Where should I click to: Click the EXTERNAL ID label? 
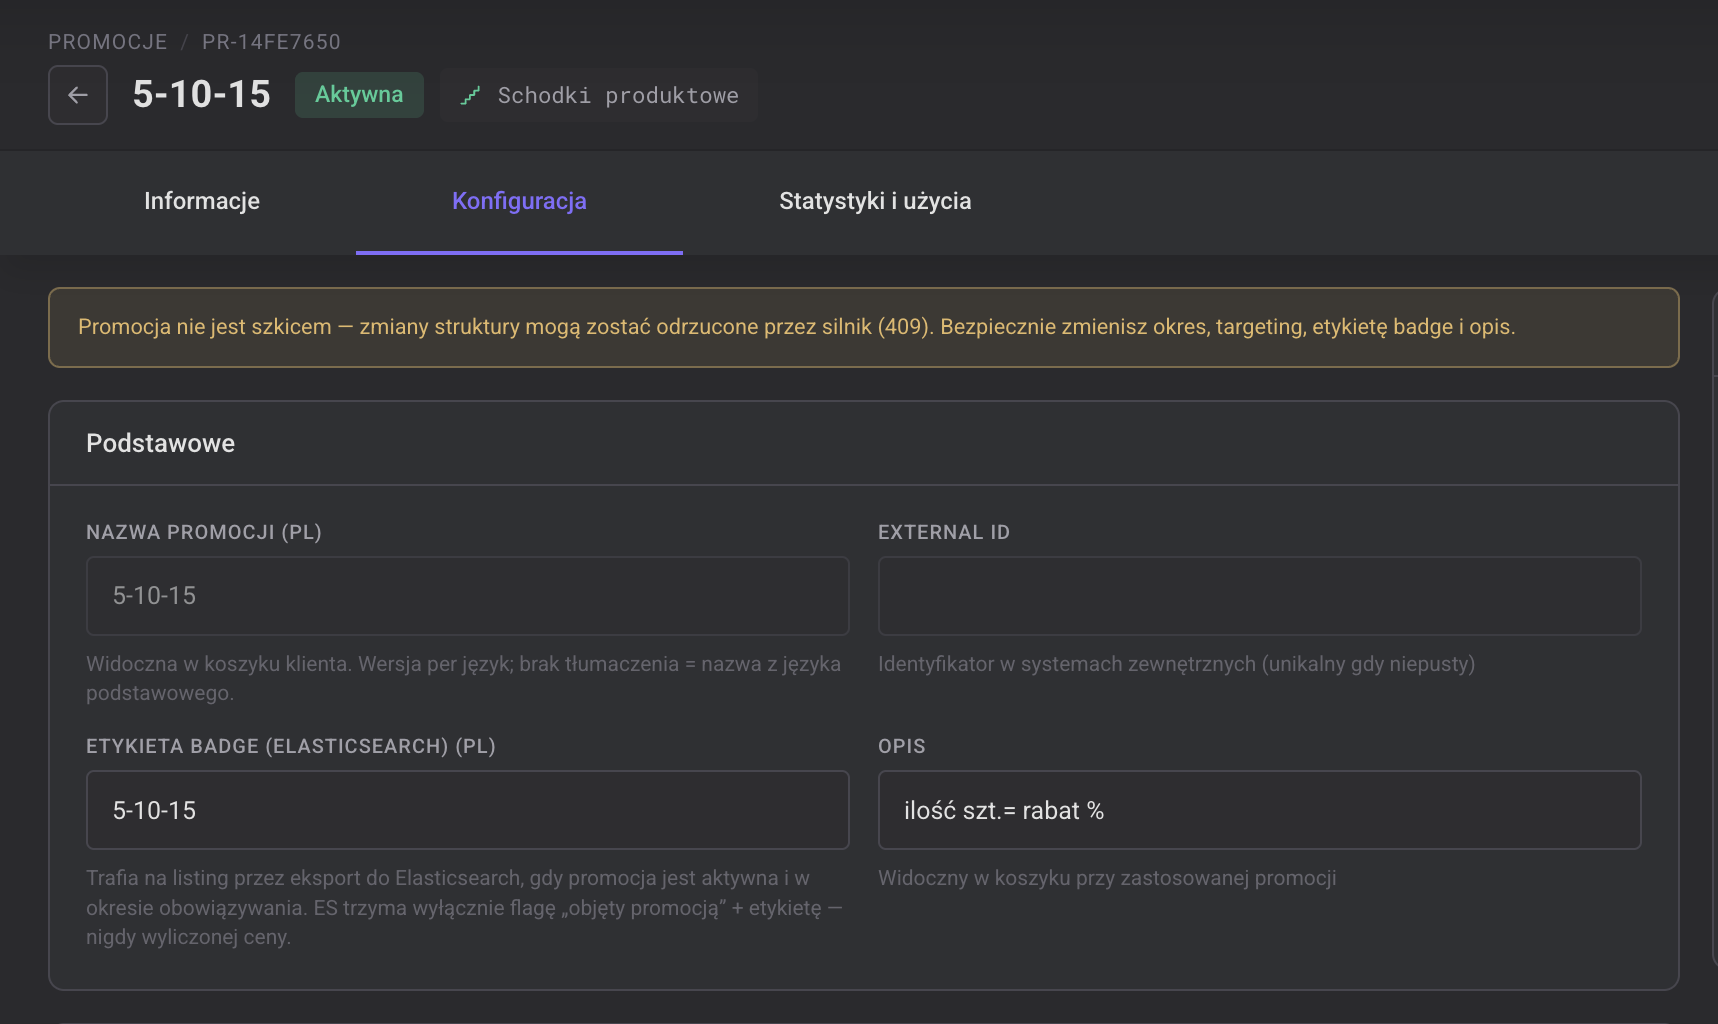click(x=944, y=532)
